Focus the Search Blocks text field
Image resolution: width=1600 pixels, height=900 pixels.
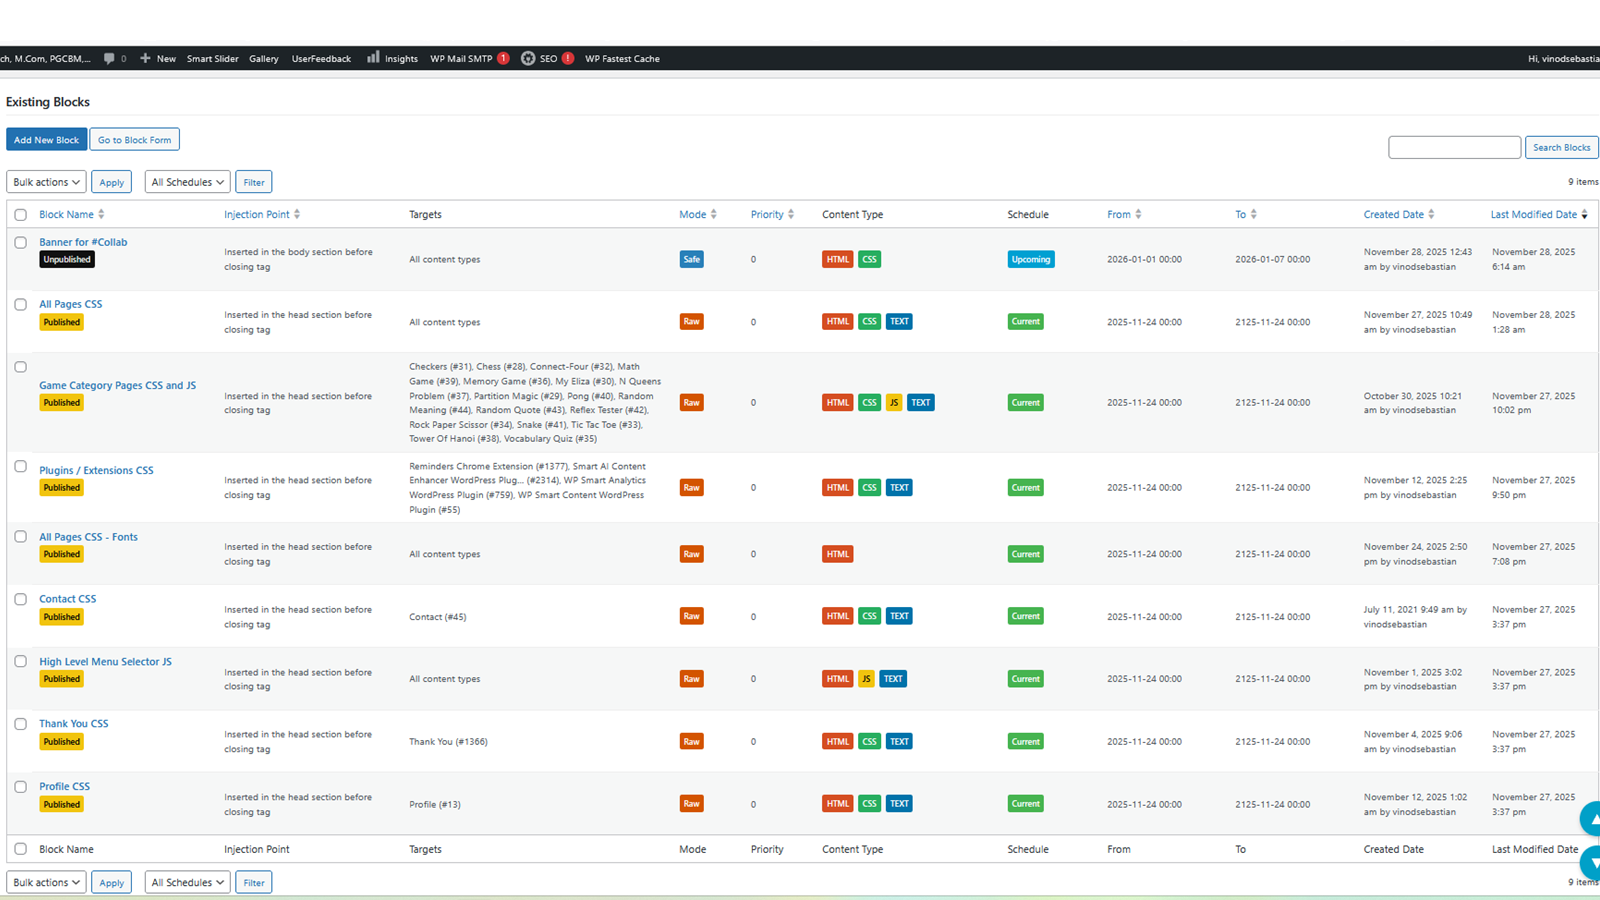[x=1454, y=148]
